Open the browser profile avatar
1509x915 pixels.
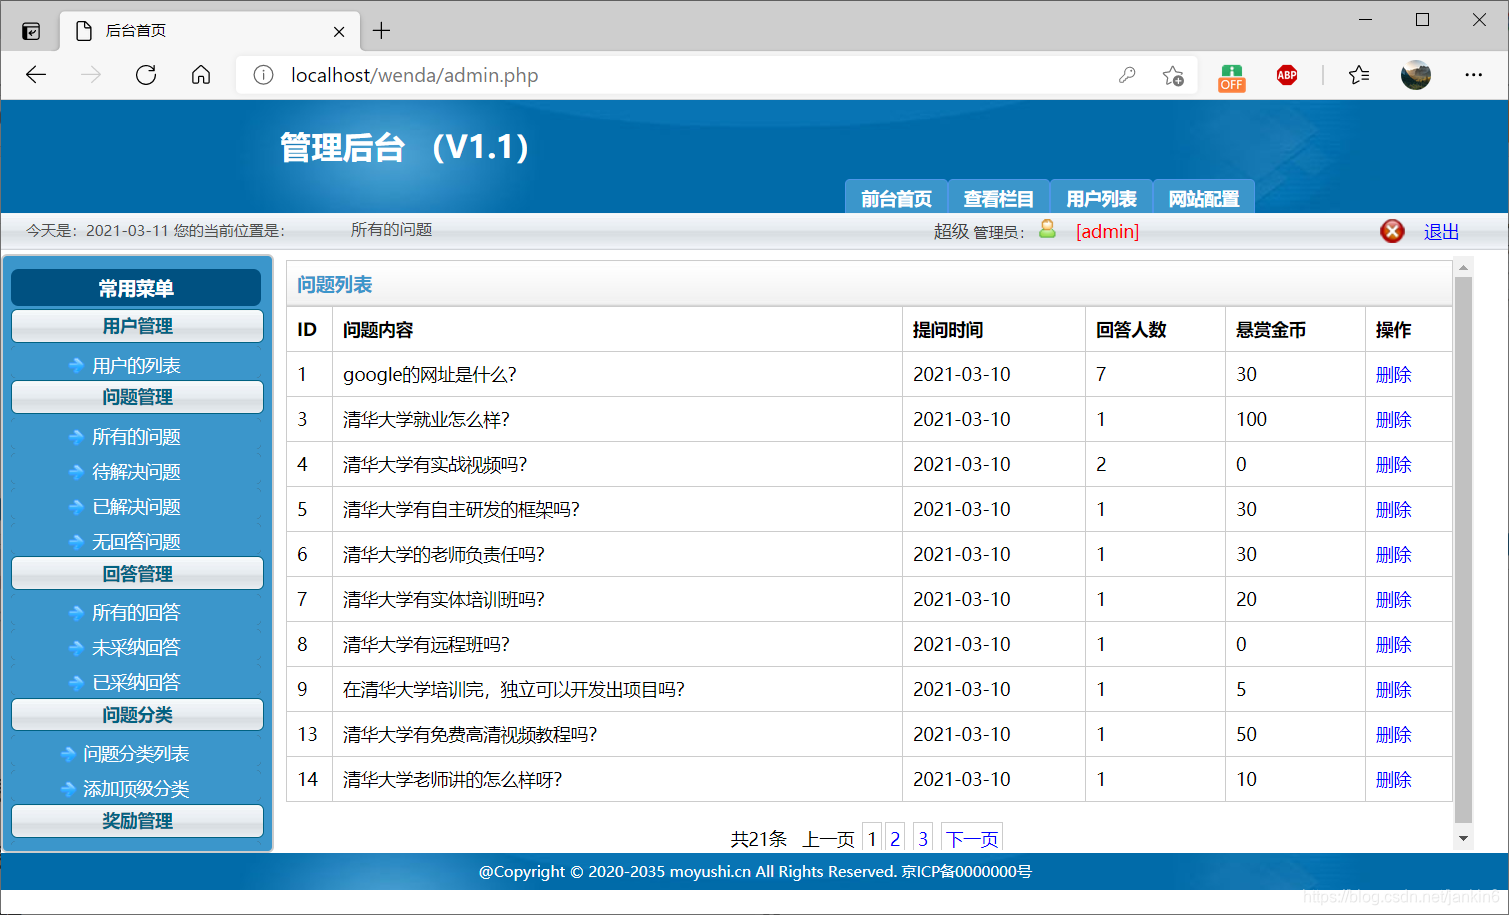[1416, 75]
